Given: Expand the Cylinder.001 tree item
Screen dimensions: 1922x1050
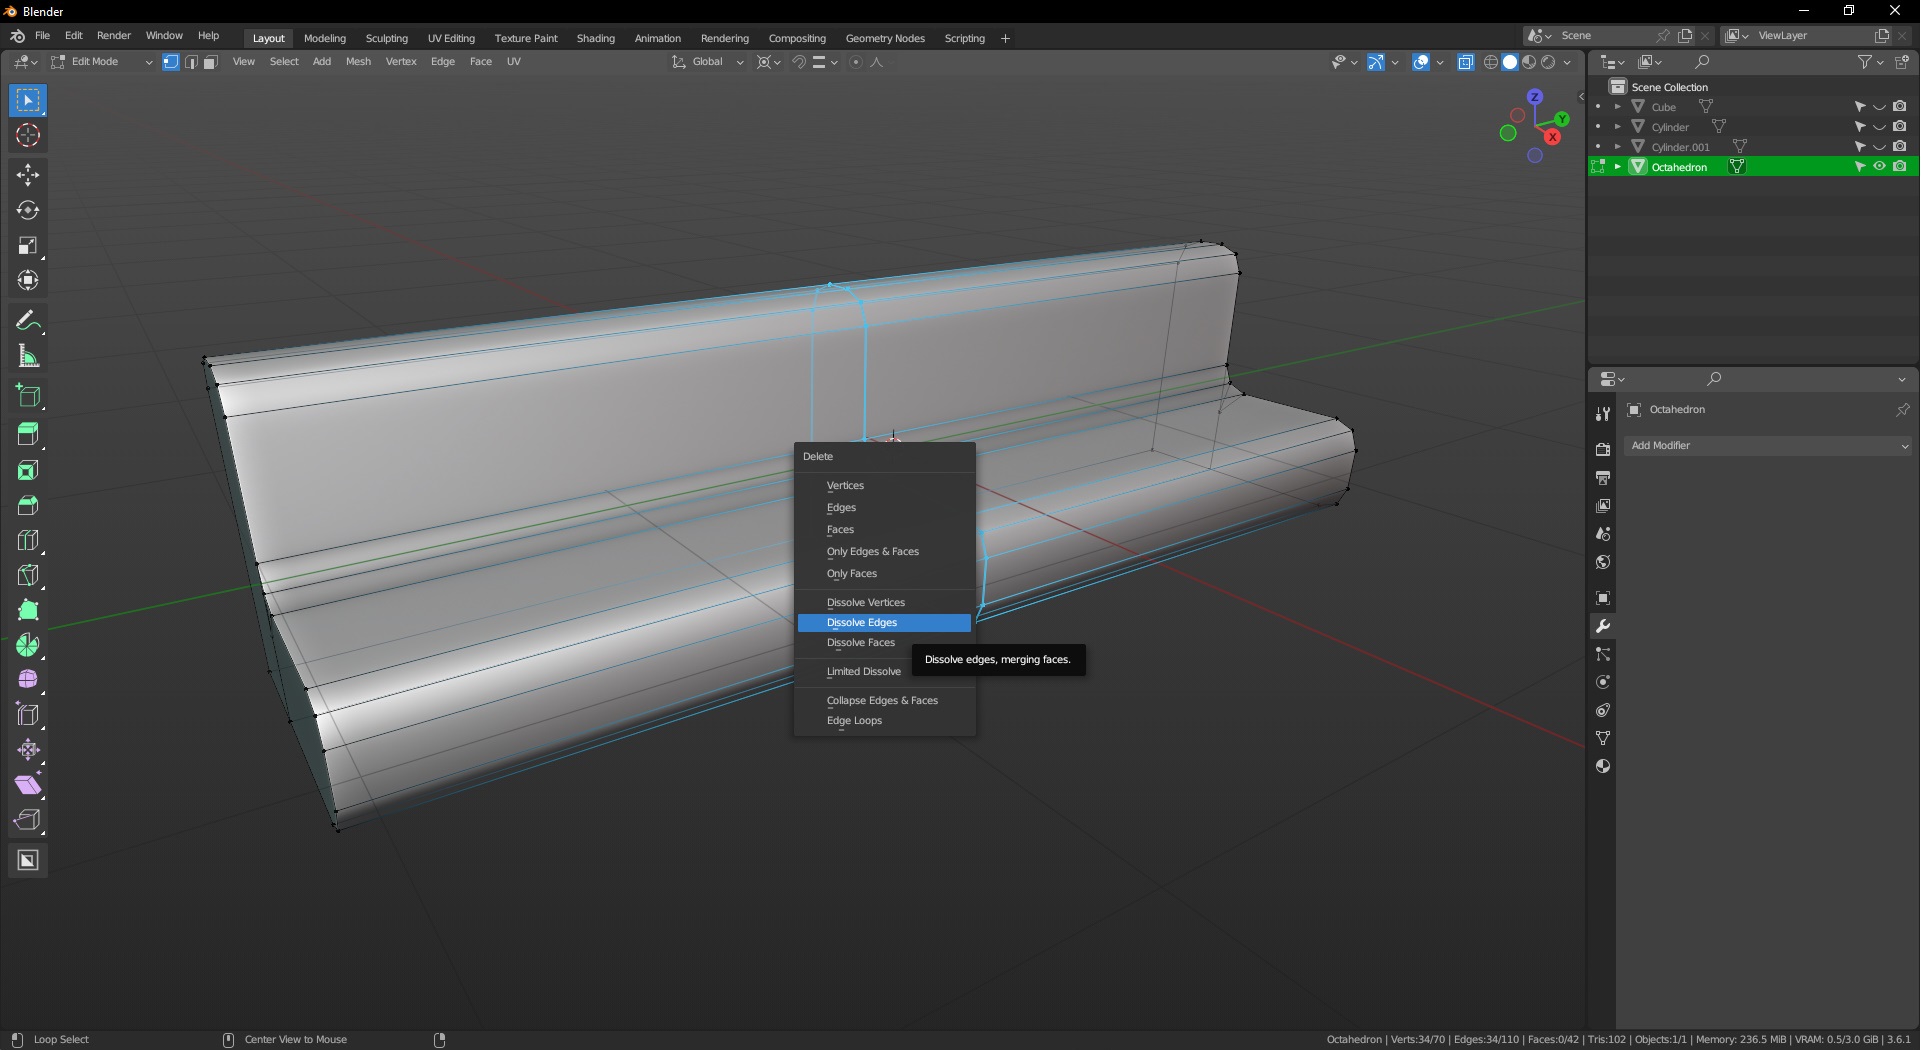Looking at the screenshot, I should tap(1618, 147).
